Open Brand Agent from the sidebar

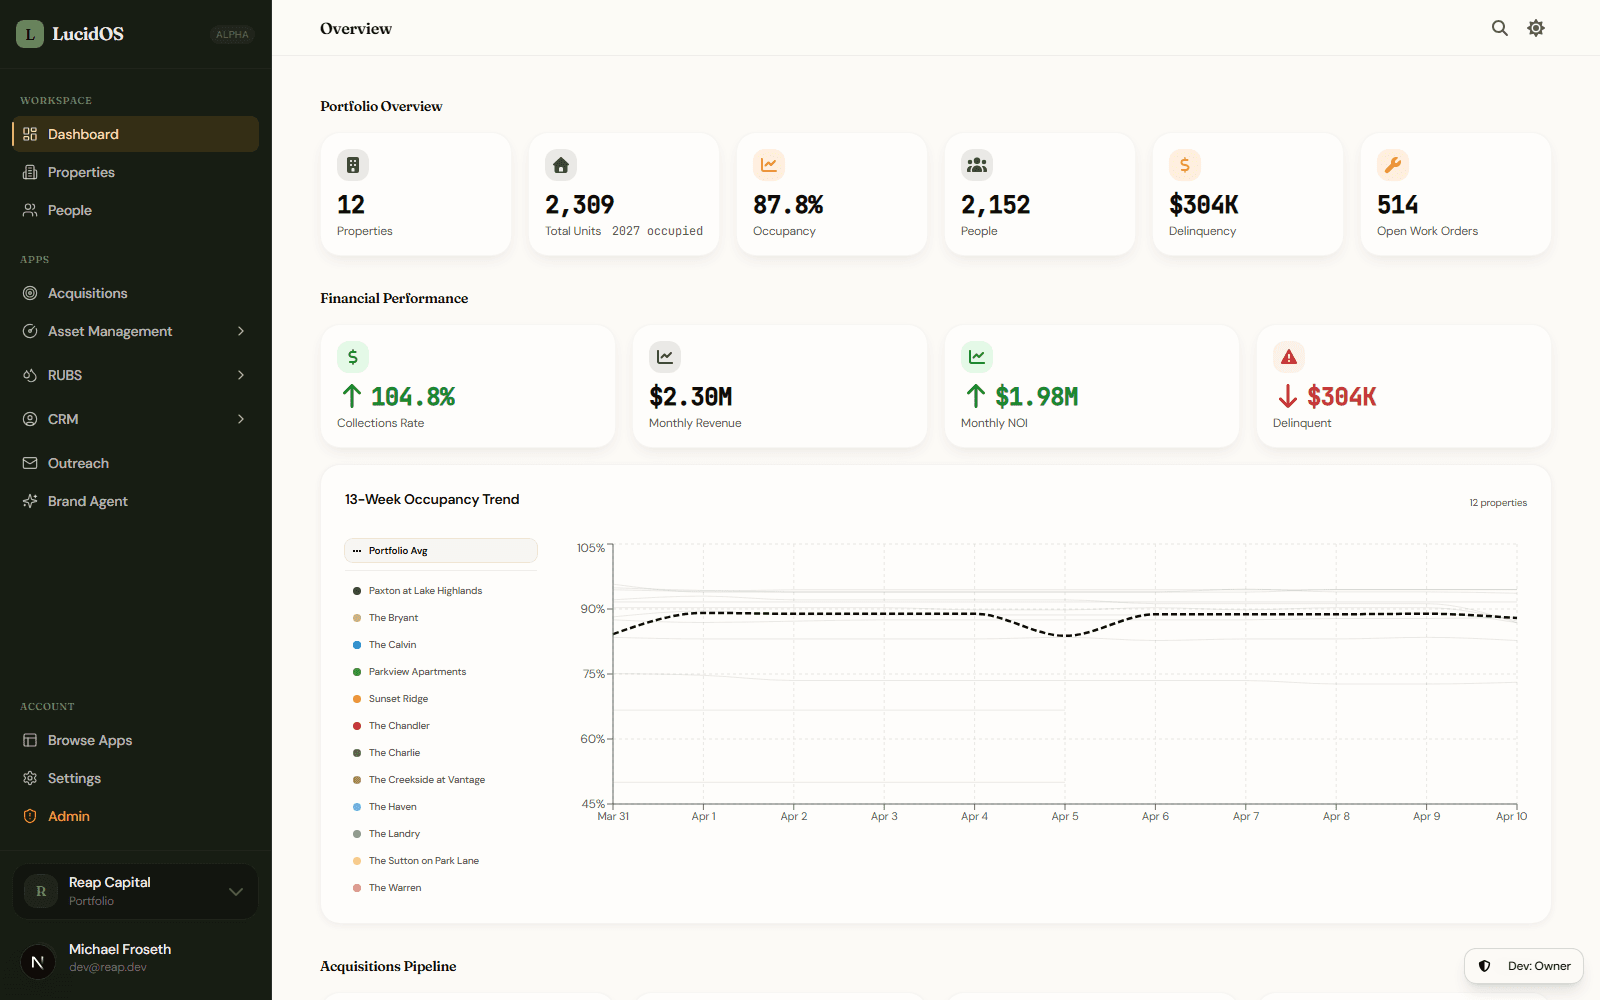[x=135, y=501]
